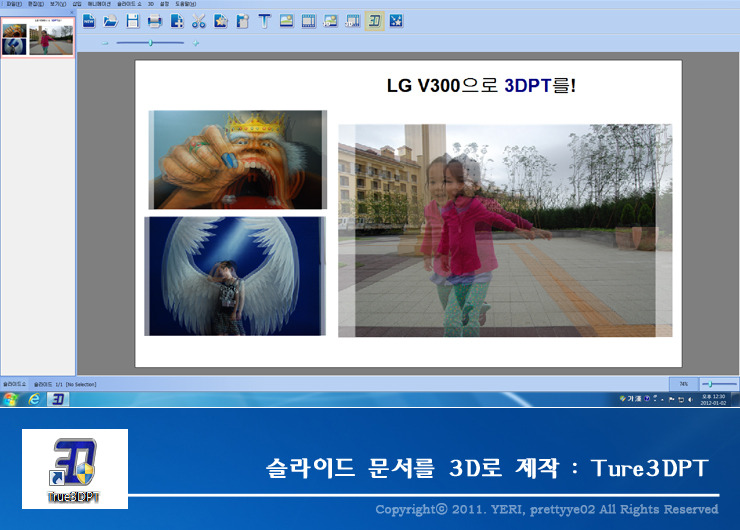740x530 pixels.
Task: Click the 슬라이드 쇼 button in status bar
Action: coord(15,384)
